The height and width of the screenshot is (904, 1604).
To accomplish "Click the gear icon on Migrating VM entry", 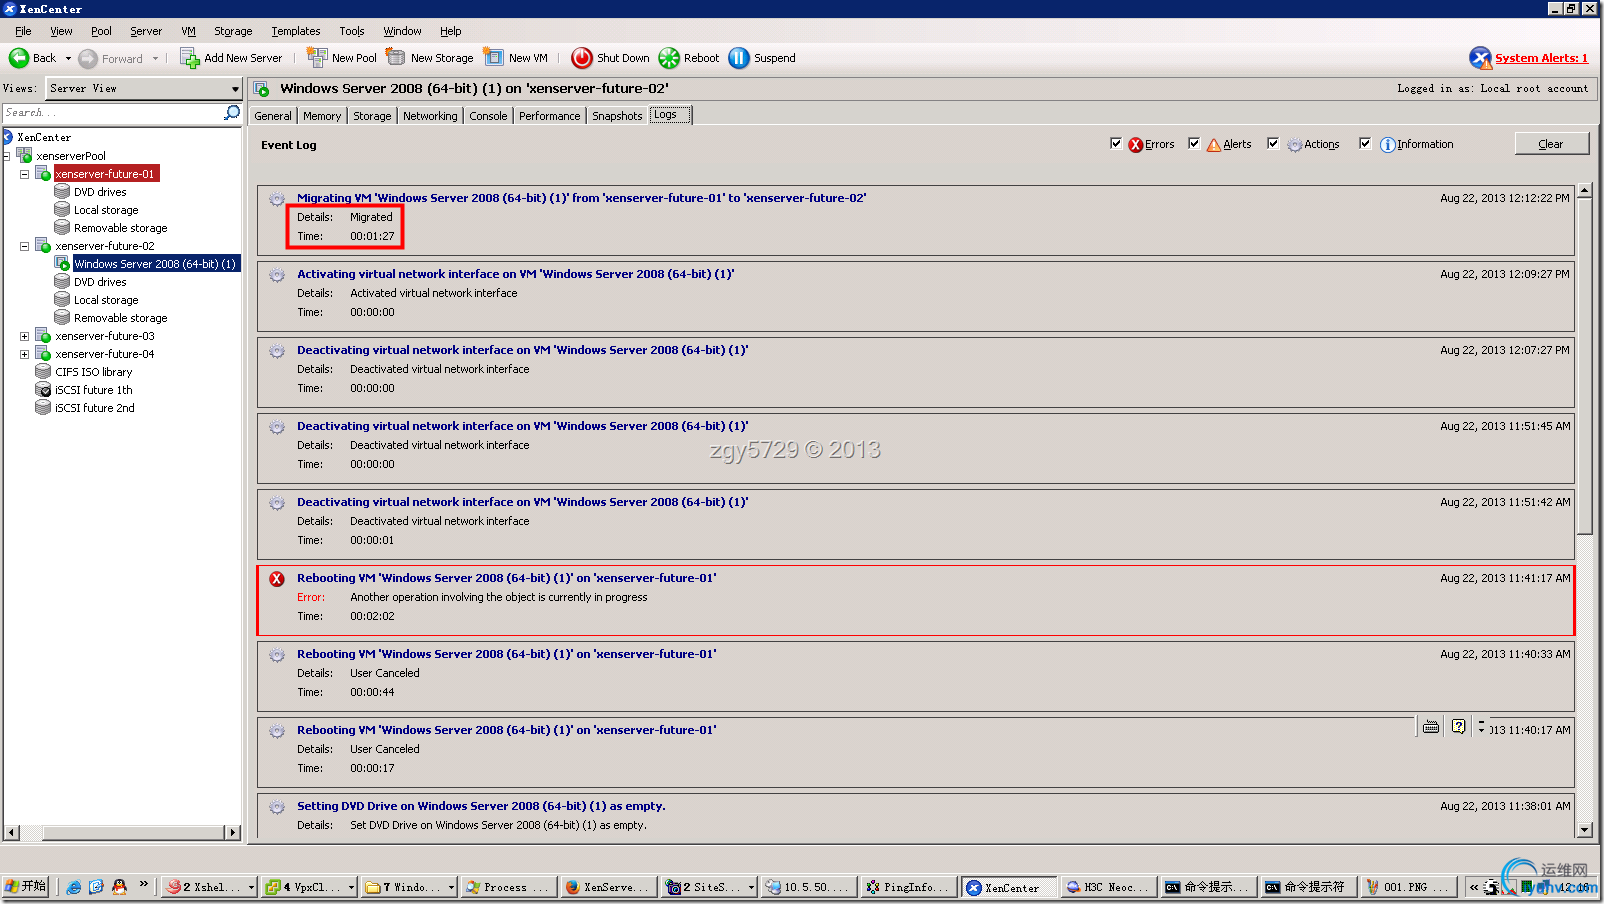I will click(x=277, y=199).
